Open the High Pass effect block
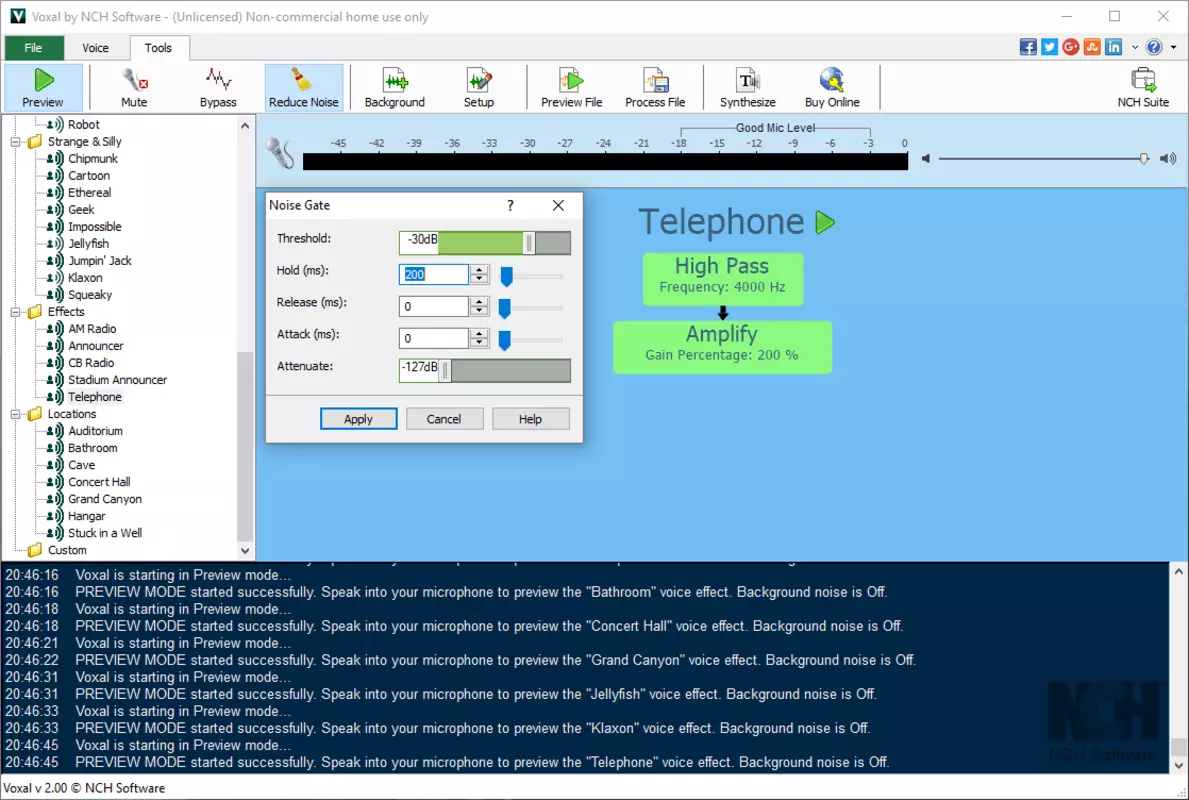Screen dimensions: 1189x800 pos(723,279)
